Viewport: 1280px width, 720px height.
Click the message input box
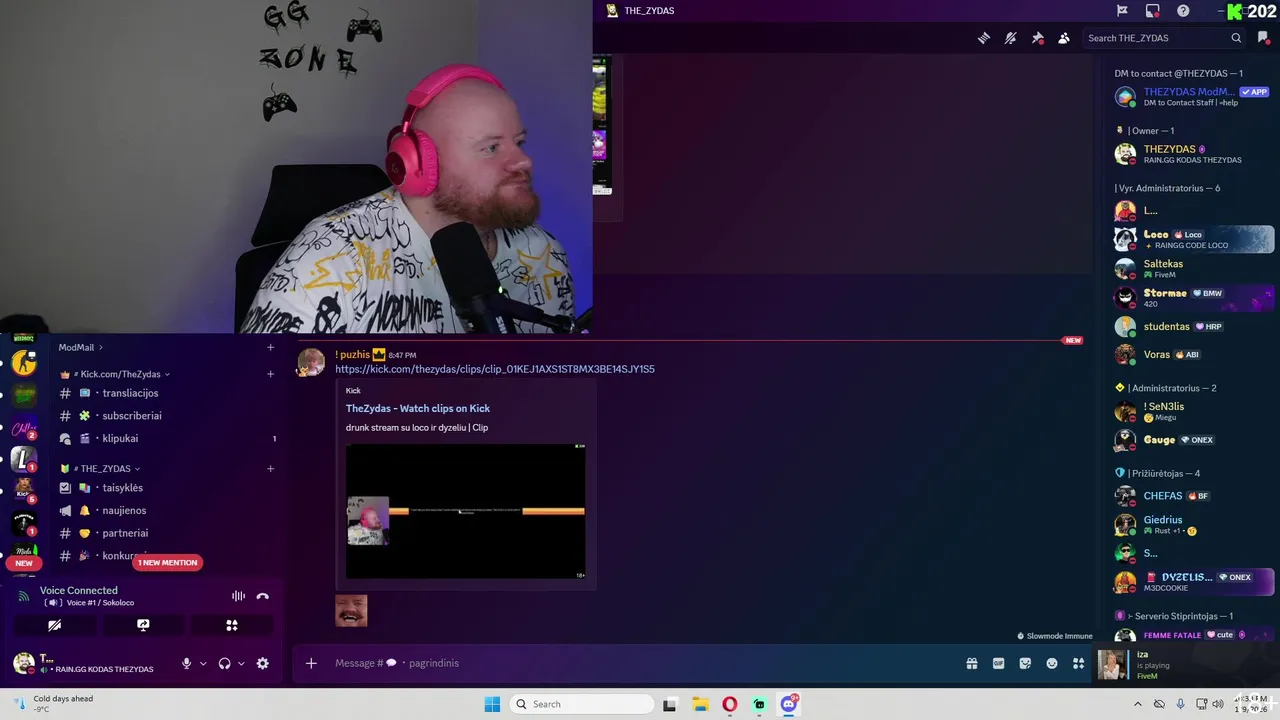point(640,663)
